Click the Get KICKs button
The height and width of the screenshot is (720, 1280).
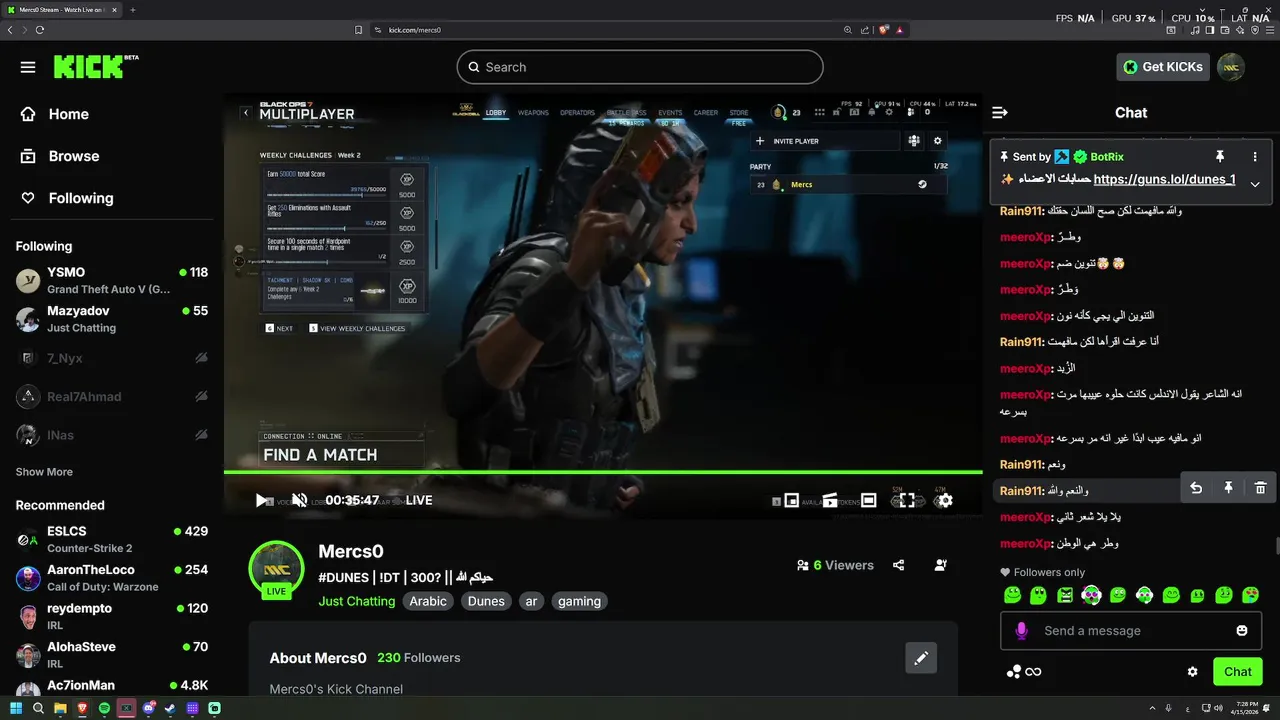point(1163,67)
